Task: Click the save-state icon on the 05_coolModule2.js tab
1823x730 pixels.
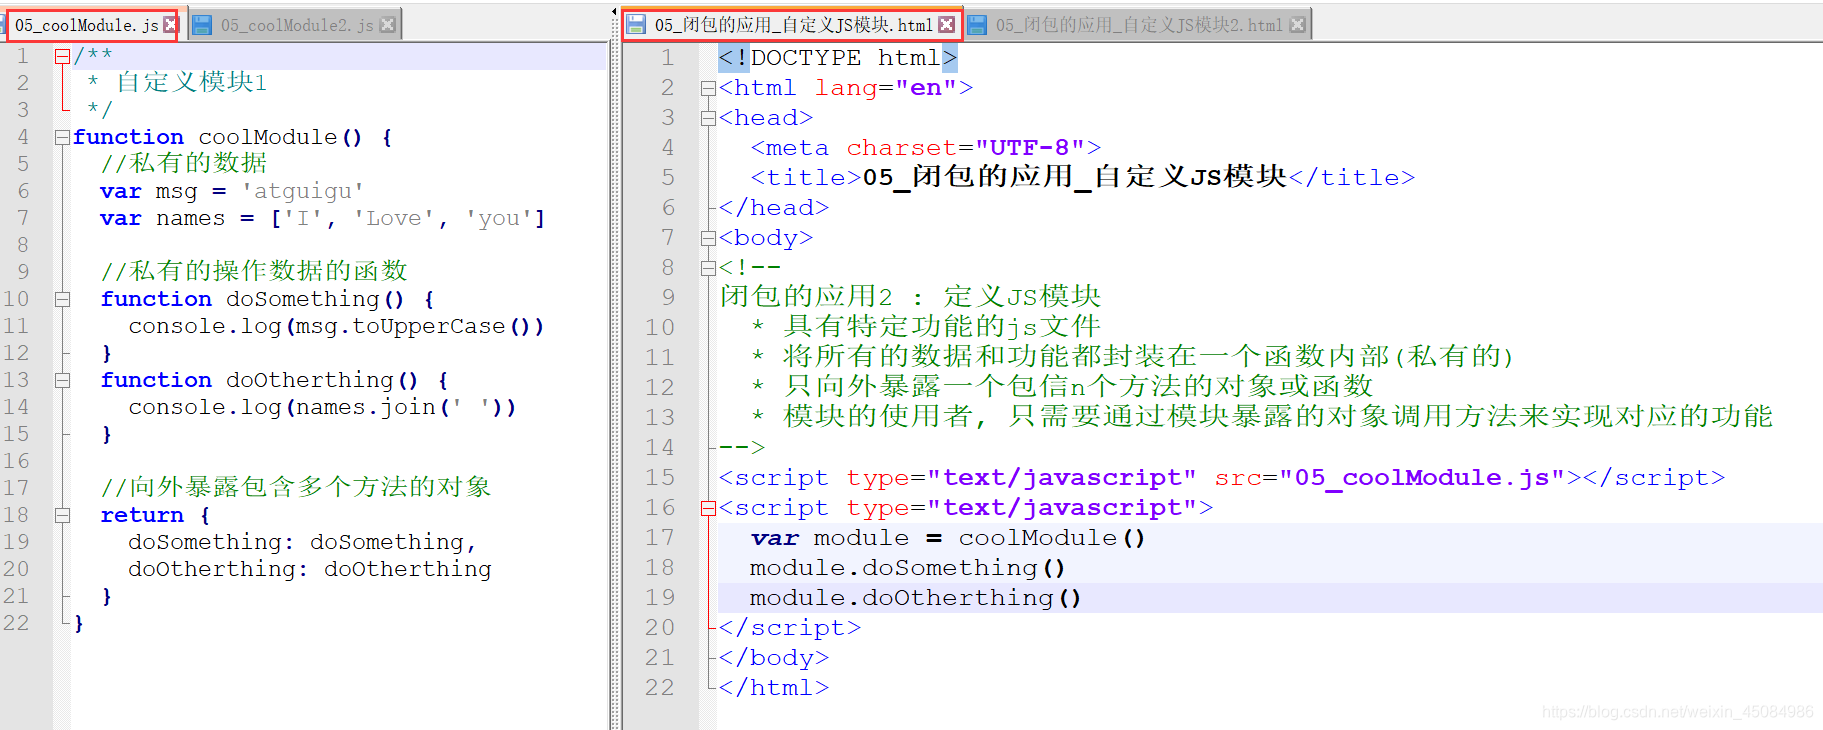Action: tap(202, 25)
